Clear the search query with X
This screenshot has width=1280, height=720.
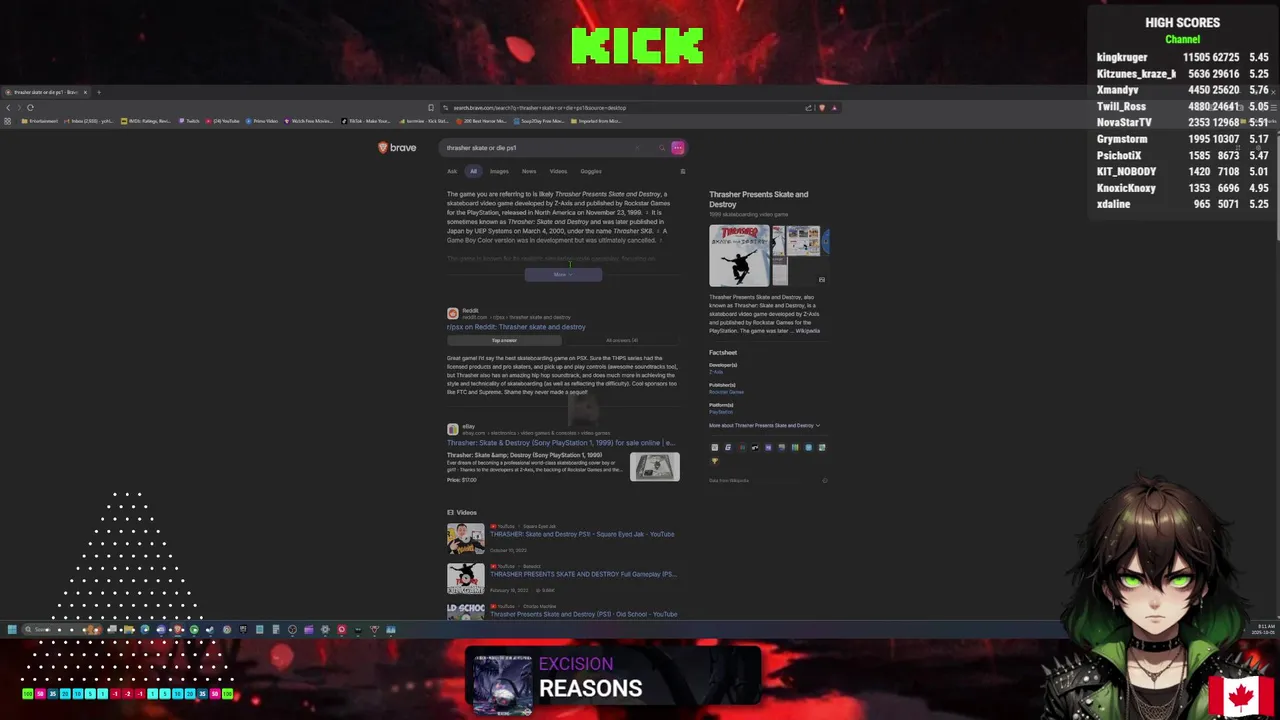pos(636,148)
